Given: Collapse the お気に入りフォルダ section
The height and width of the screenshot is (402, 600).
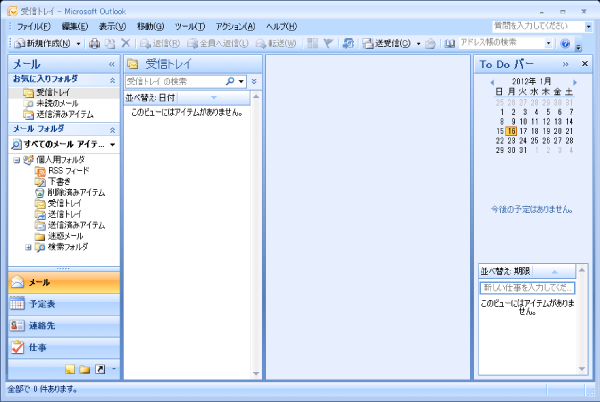Looking at the screenshot, I should click(x=112, y=80).
